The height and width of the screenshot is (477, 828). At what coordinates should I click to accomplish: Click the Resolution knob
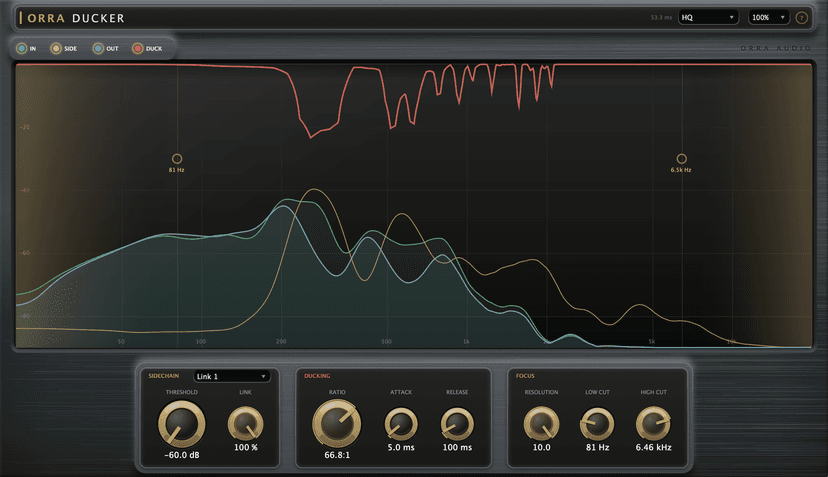[541, 424]
